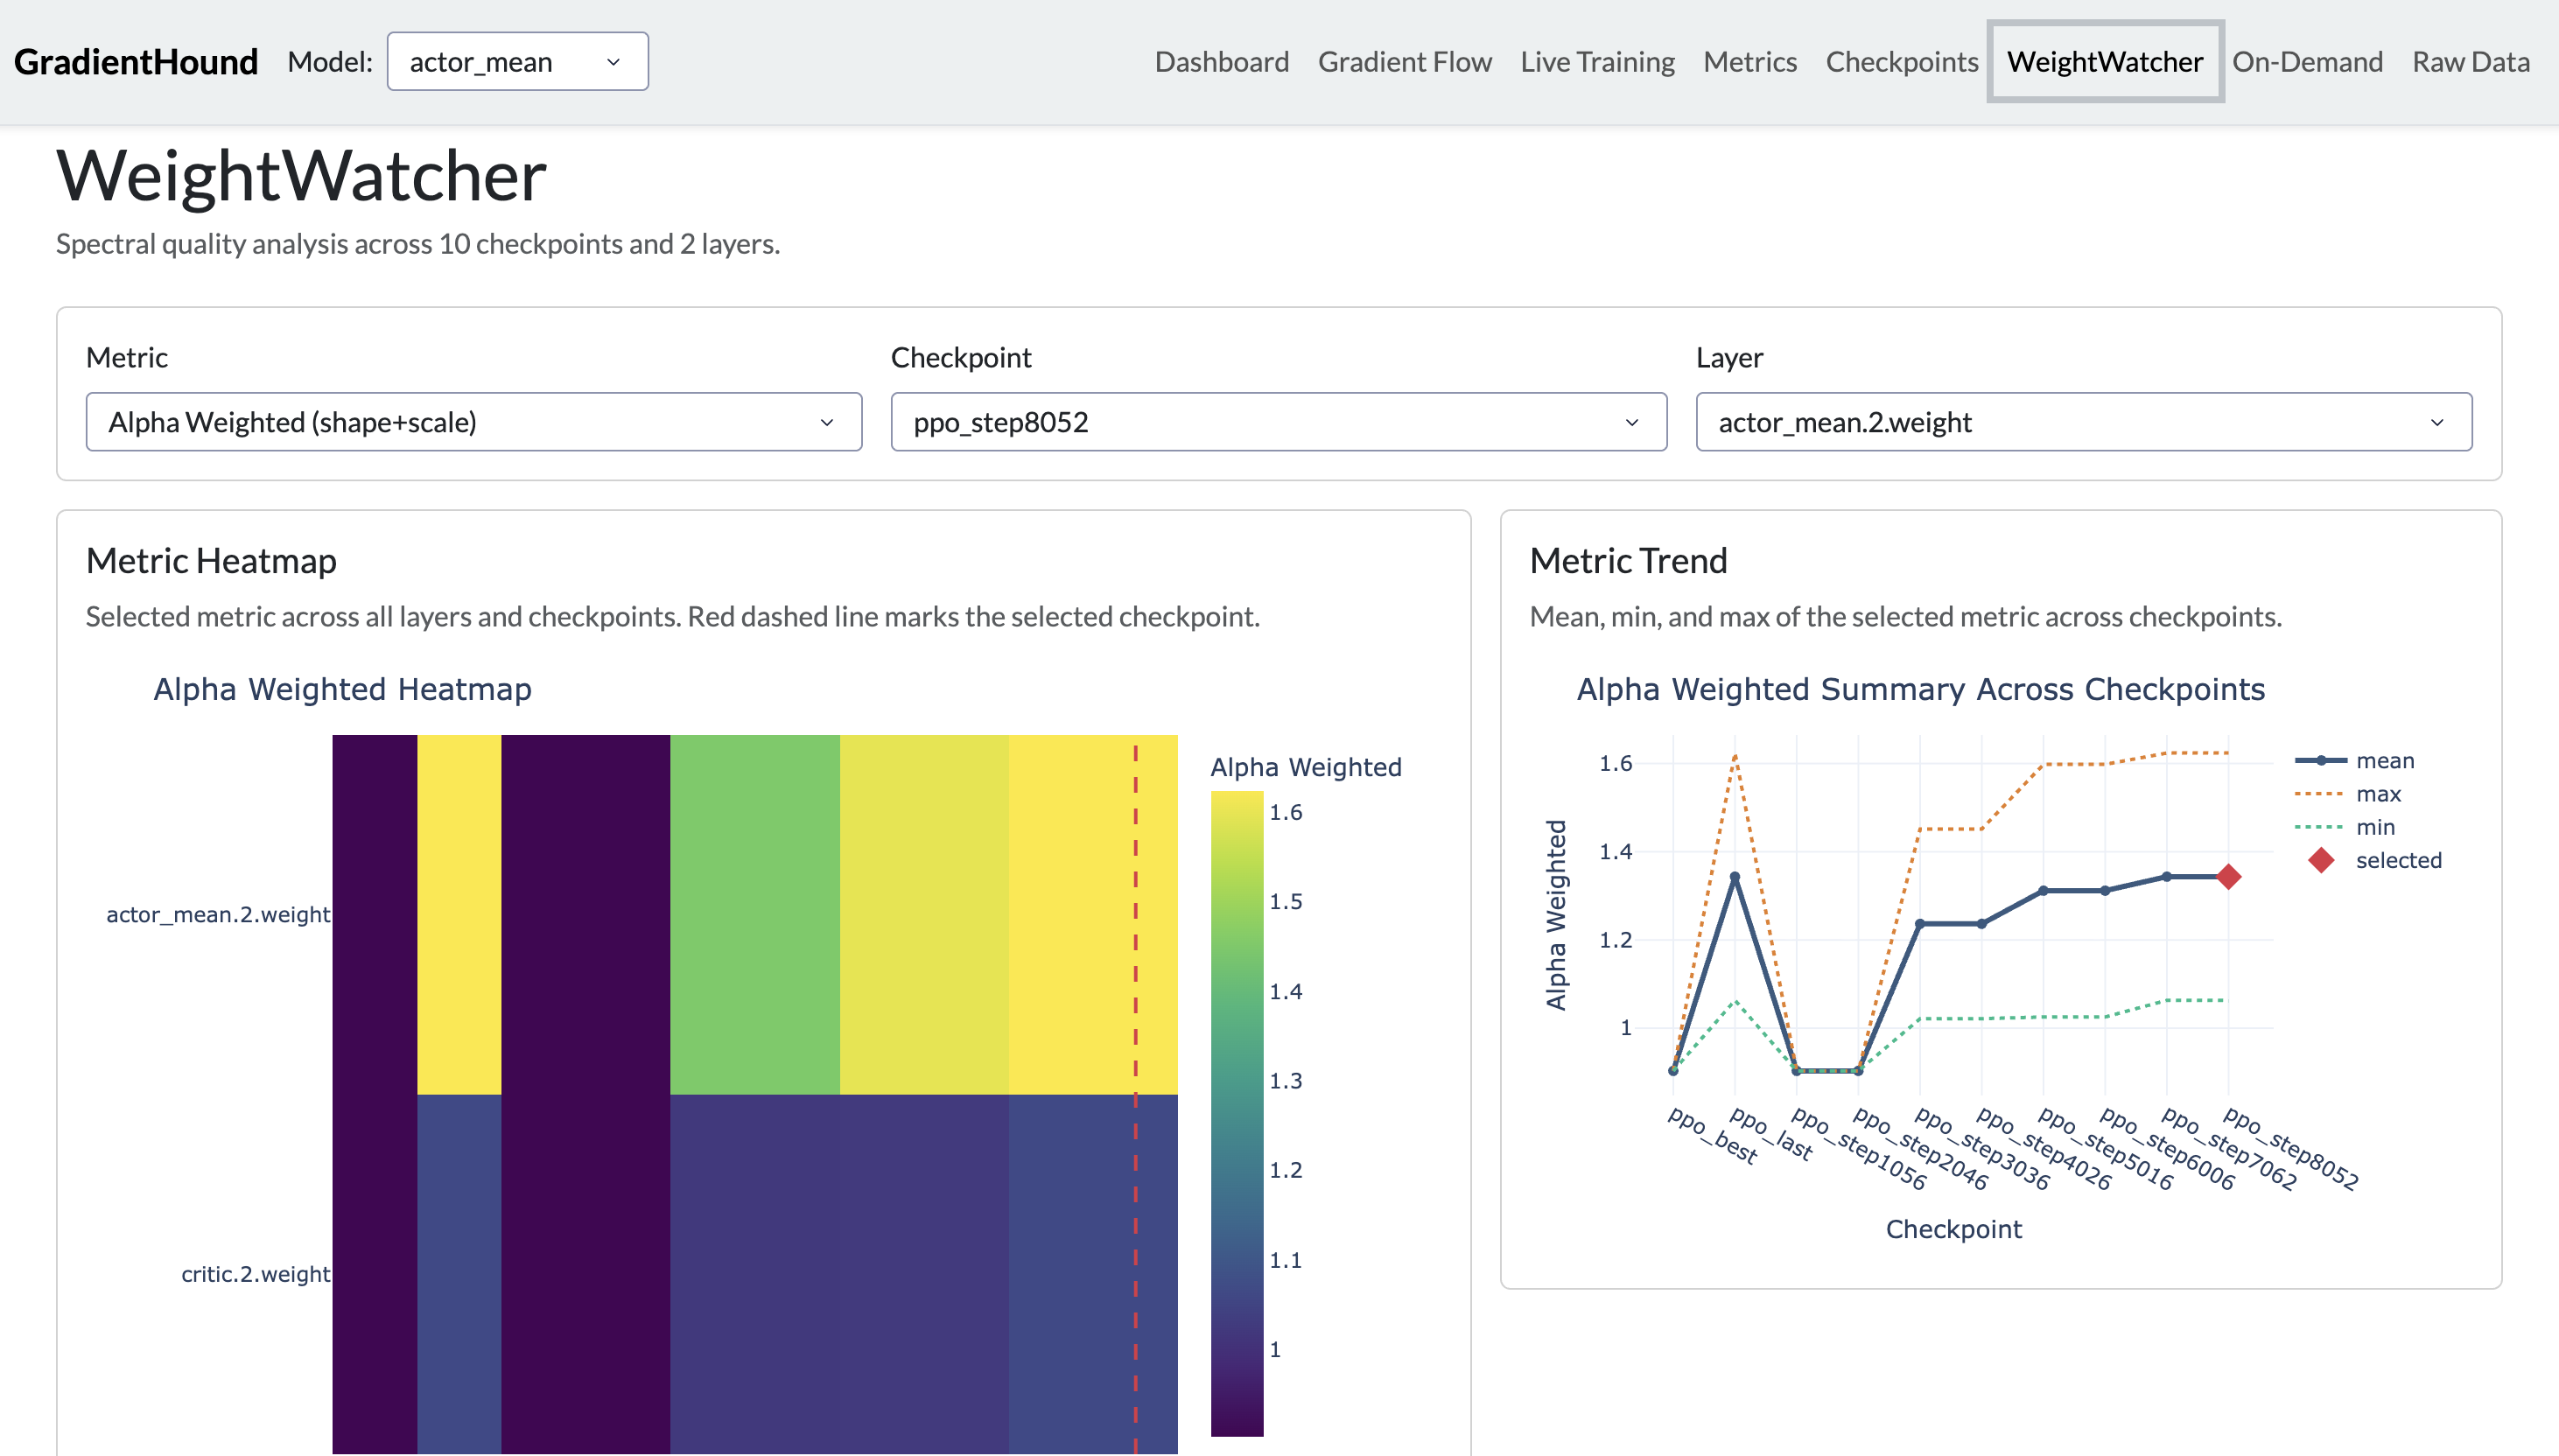Screen dimensions: 2559x1456
Task: Navigate to Metrics tab
Action: 1749,62
